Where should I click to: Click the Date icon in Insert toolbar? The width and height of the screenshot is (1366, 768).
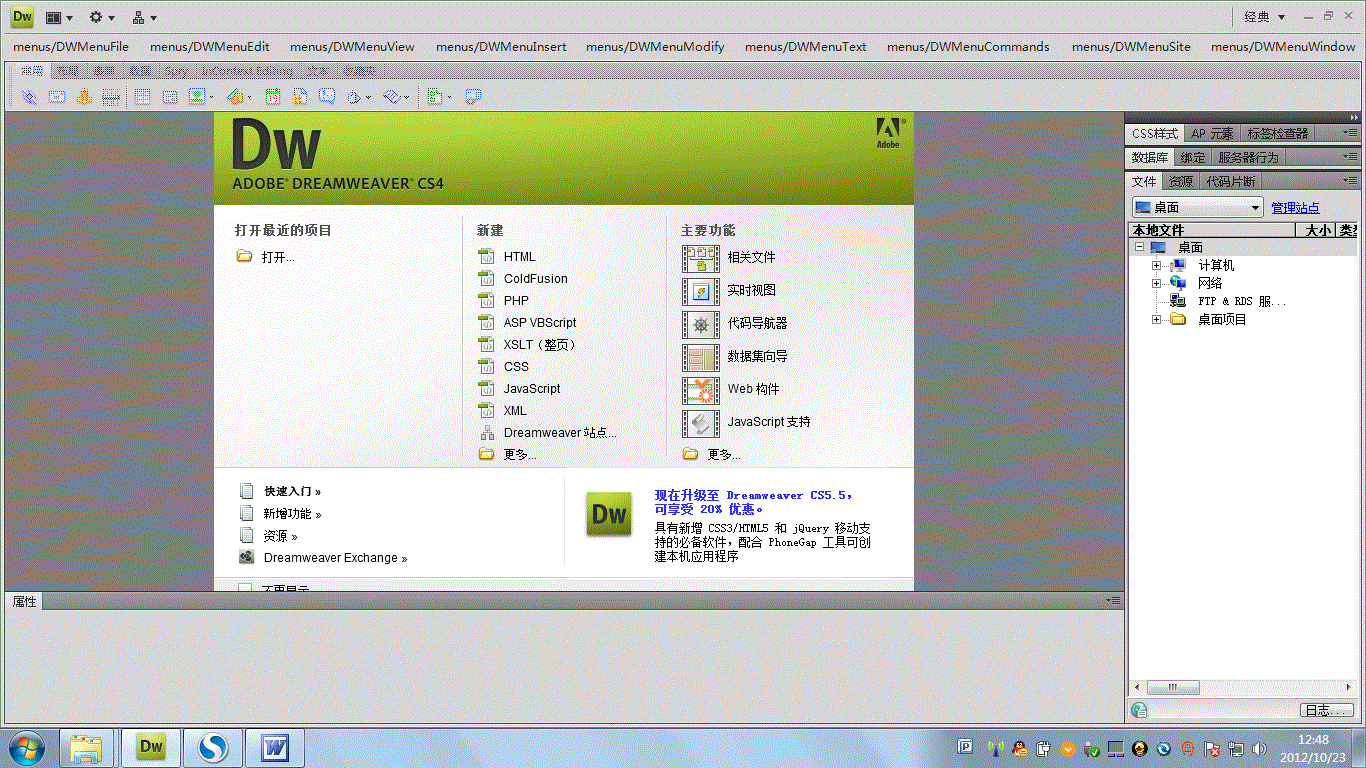(x=272, y=97)
